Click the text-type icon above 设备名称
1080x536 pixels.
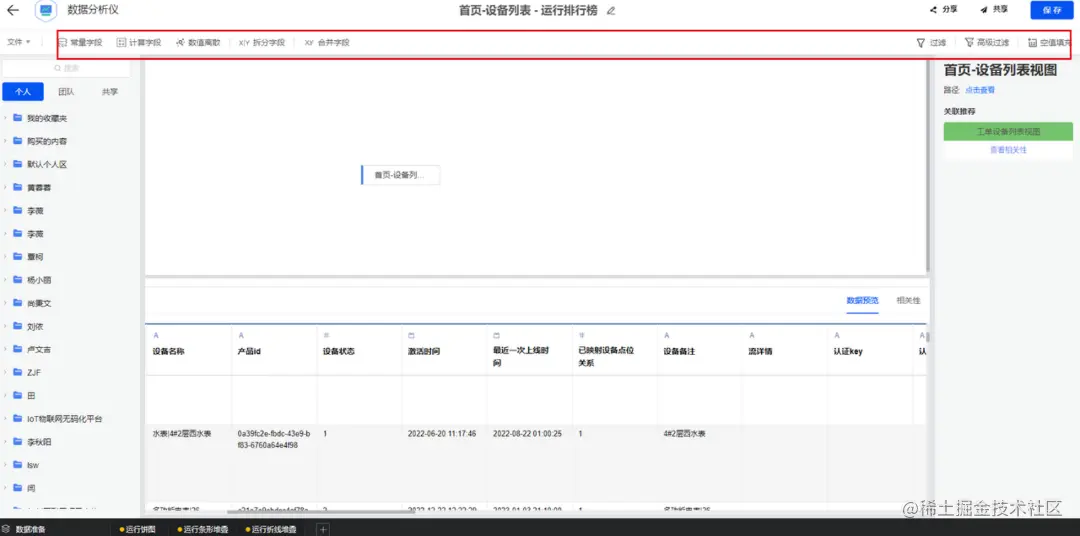156,335
